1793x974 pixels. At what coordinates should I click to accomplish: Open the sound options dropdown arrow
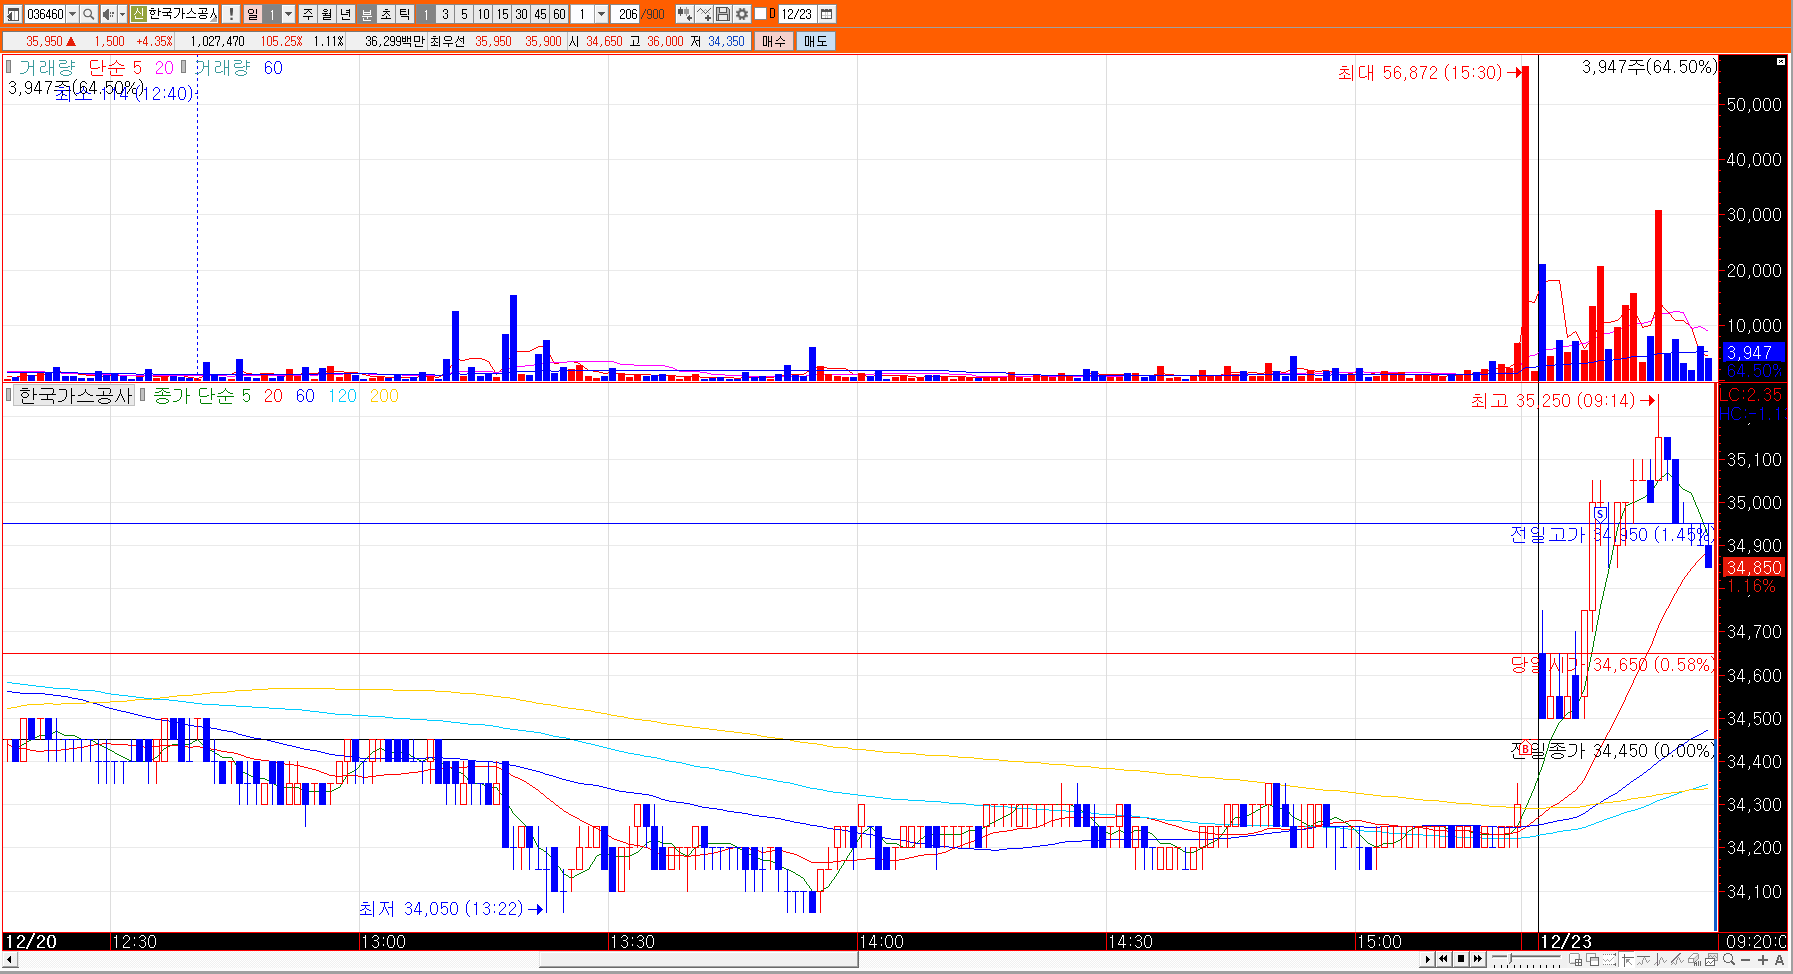pos(122,14)
